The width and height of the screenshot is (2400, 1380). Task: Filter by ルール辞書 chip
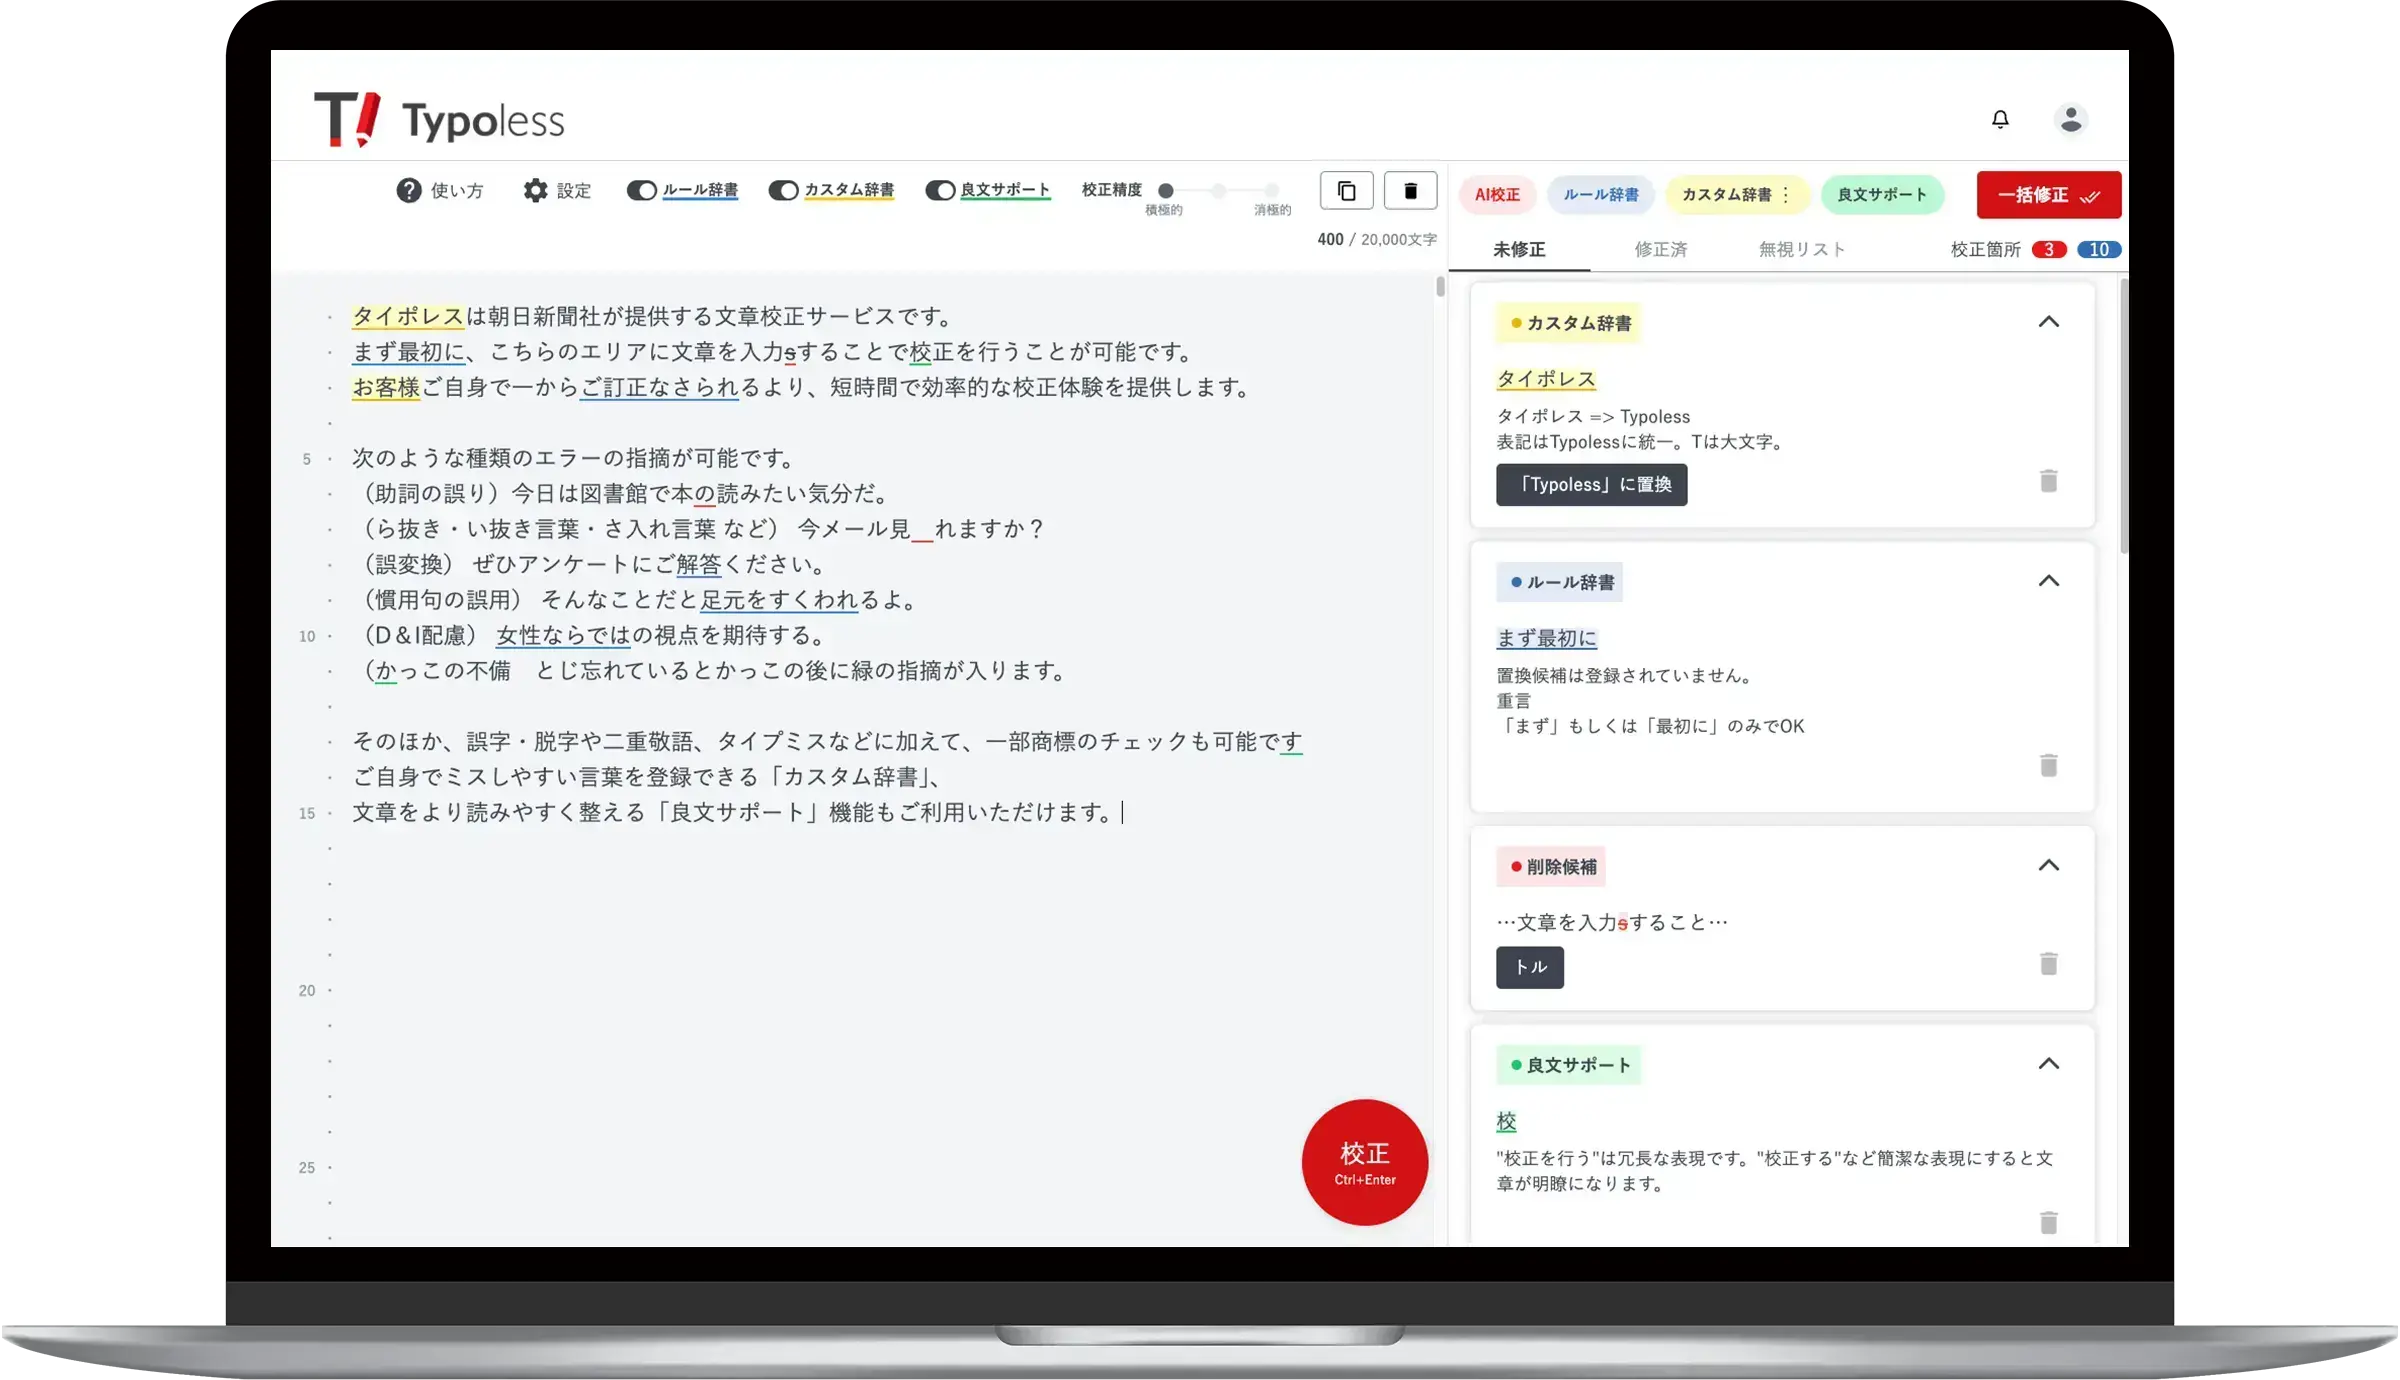pos(1601,195)
